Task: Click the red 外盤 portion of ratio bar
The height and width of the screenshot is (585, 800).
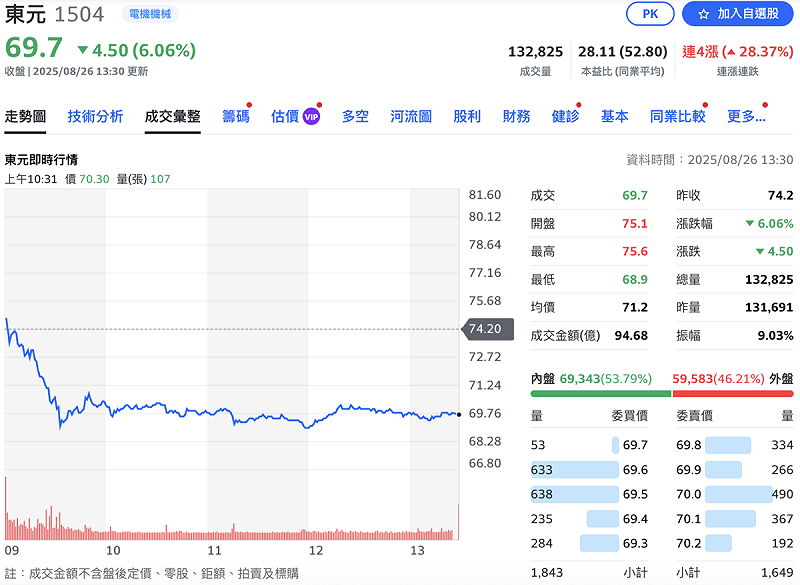Action: coord(733,394)
